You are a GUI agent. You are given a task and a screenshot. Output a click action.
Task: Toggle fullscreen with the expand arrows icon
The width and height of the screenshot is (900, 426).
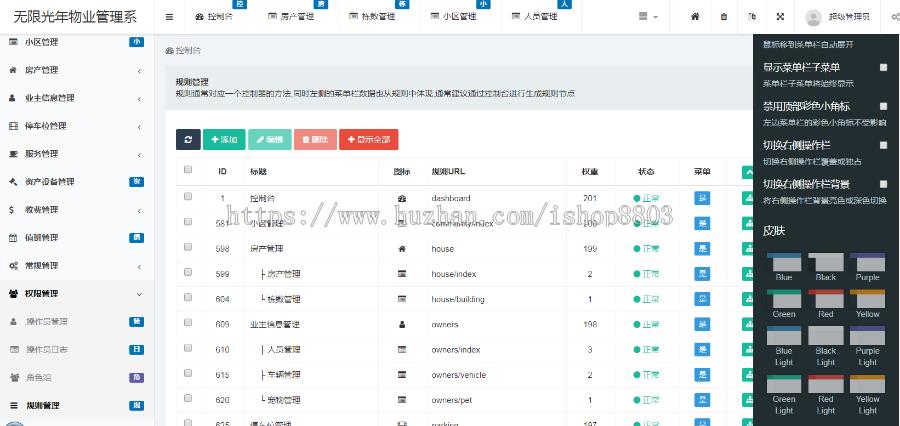click(x=780, y=17)
